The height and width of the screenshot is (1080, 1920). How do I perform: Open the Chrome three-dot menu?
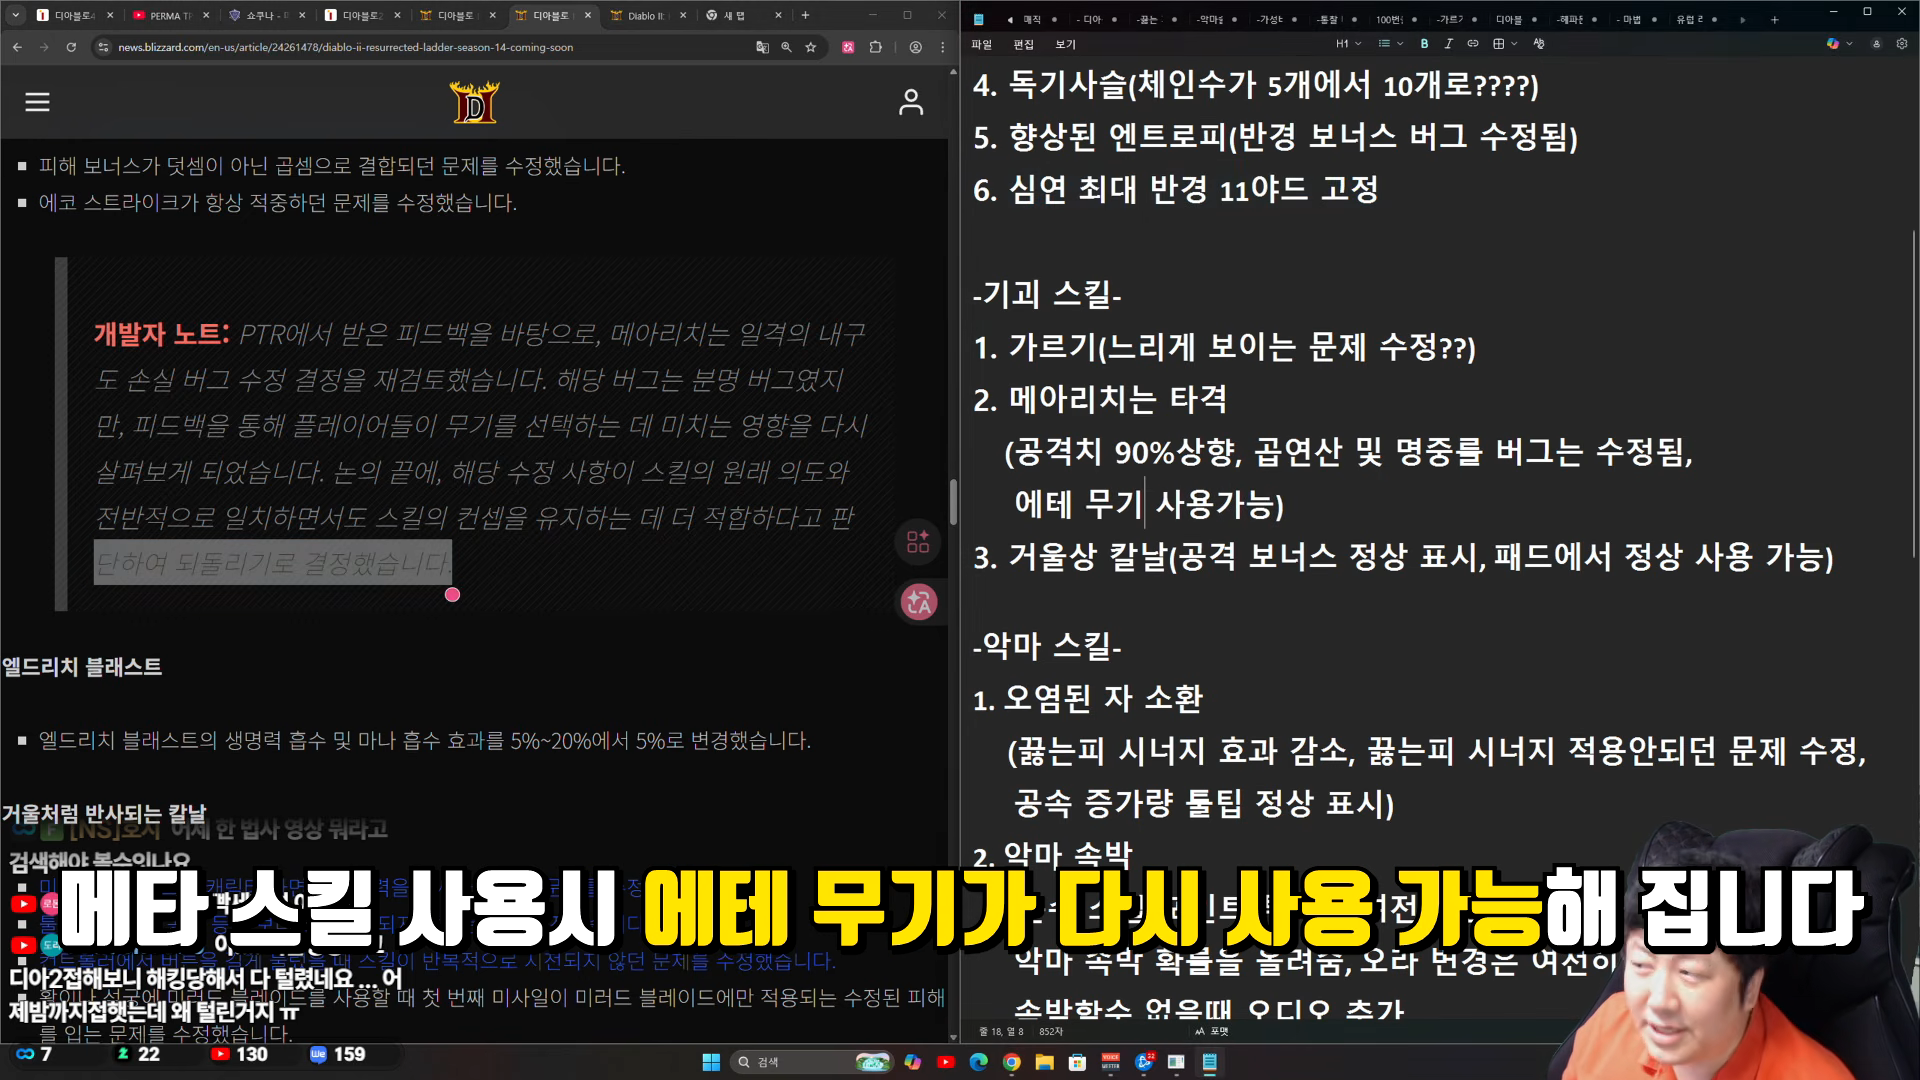pyautogui.click(x=942, y=47)
